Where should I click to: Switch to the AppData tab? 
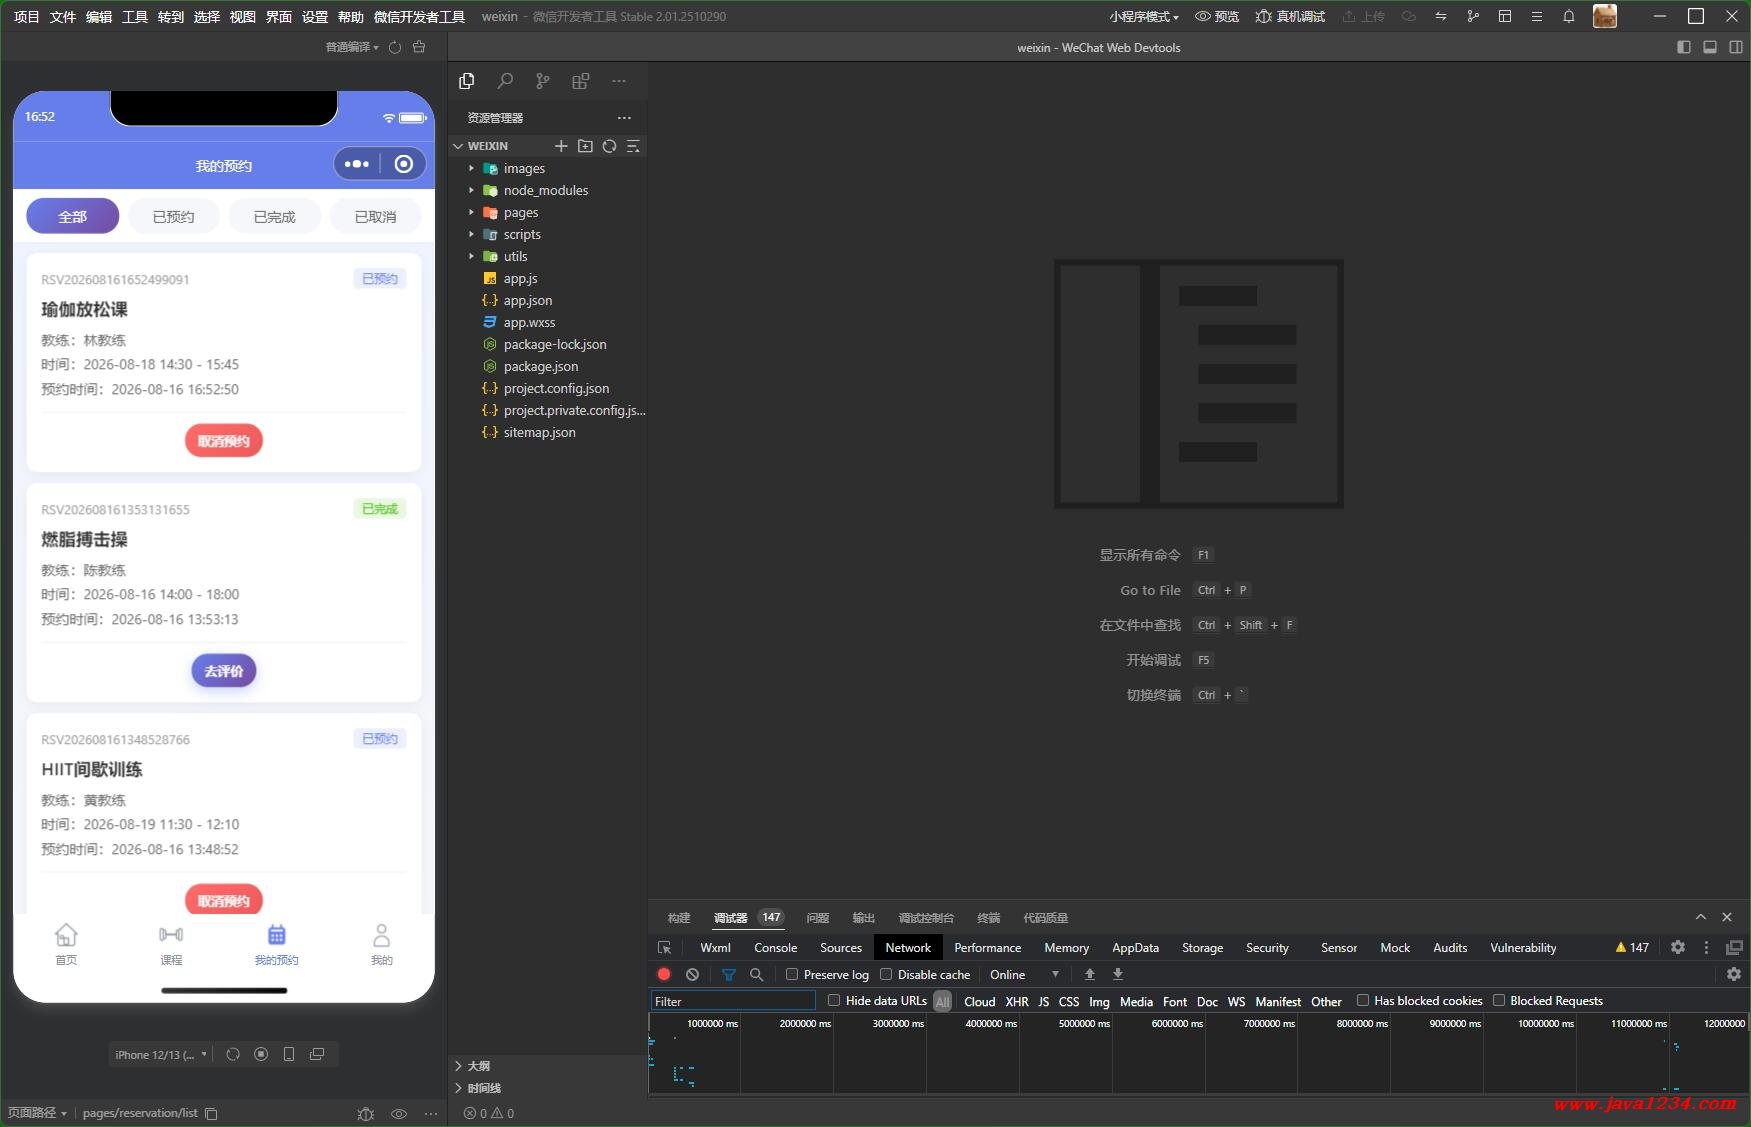coord(1135,948)
